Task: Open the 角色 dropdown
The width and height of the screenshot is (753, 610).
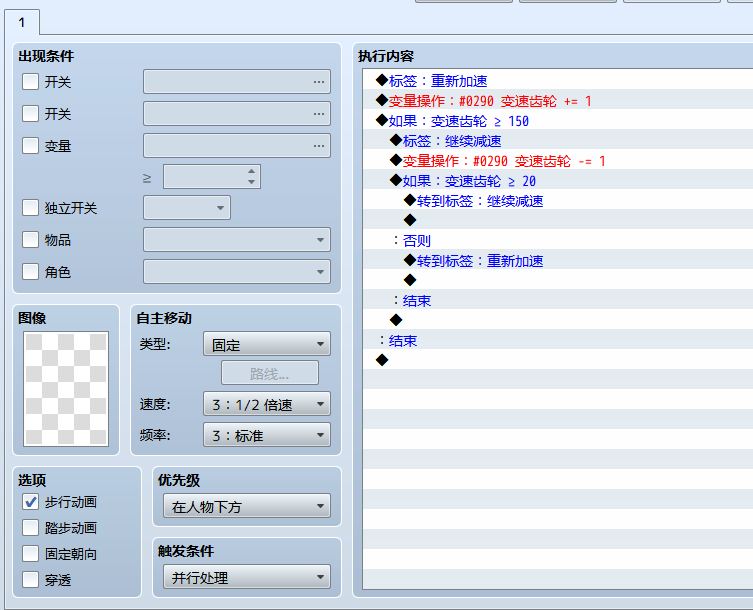Action: [x=237, y=271]
